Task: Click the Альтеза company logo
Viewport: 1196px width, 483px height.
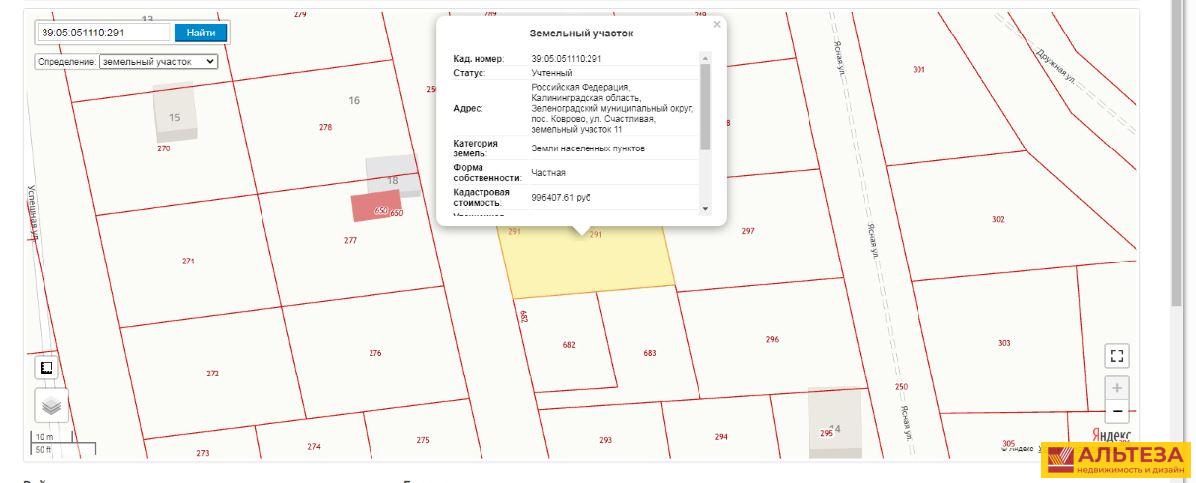Action: (1114, 461)
